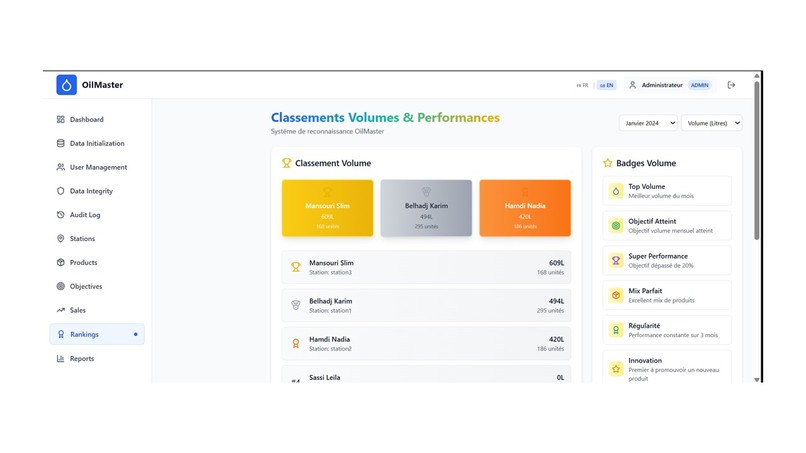This screenshot has height=453, width=806.
Task: Click the Régularité ribbon badge icon
Action: tap(616, 330)
